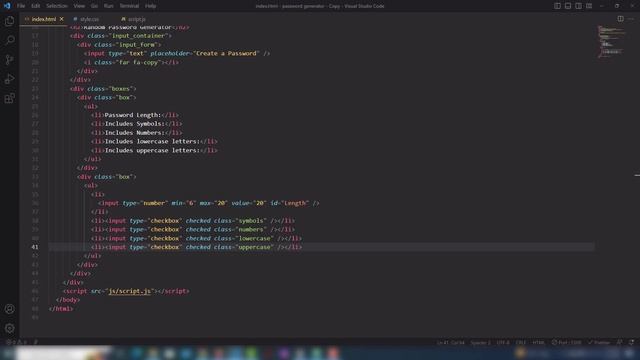Open the Run menu
This screenshot has height=360, width=640.
tap(109, 6)
